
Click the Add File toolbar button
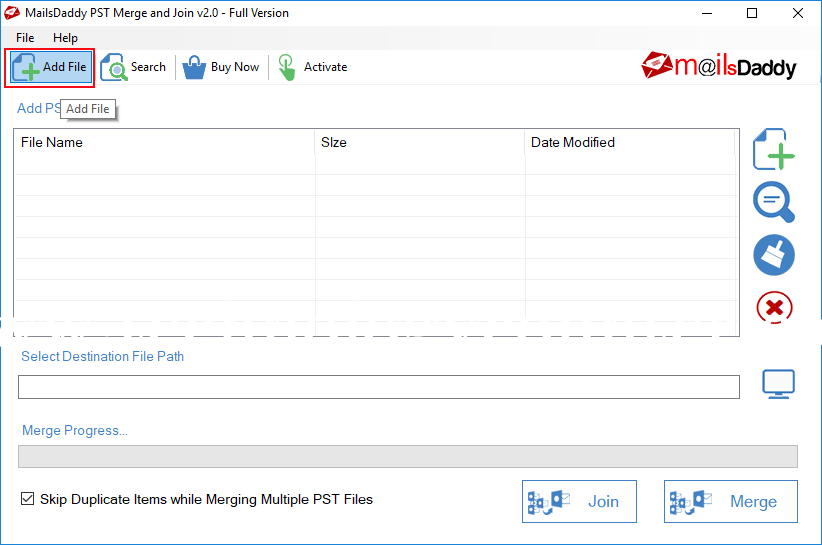coord(50,67)
